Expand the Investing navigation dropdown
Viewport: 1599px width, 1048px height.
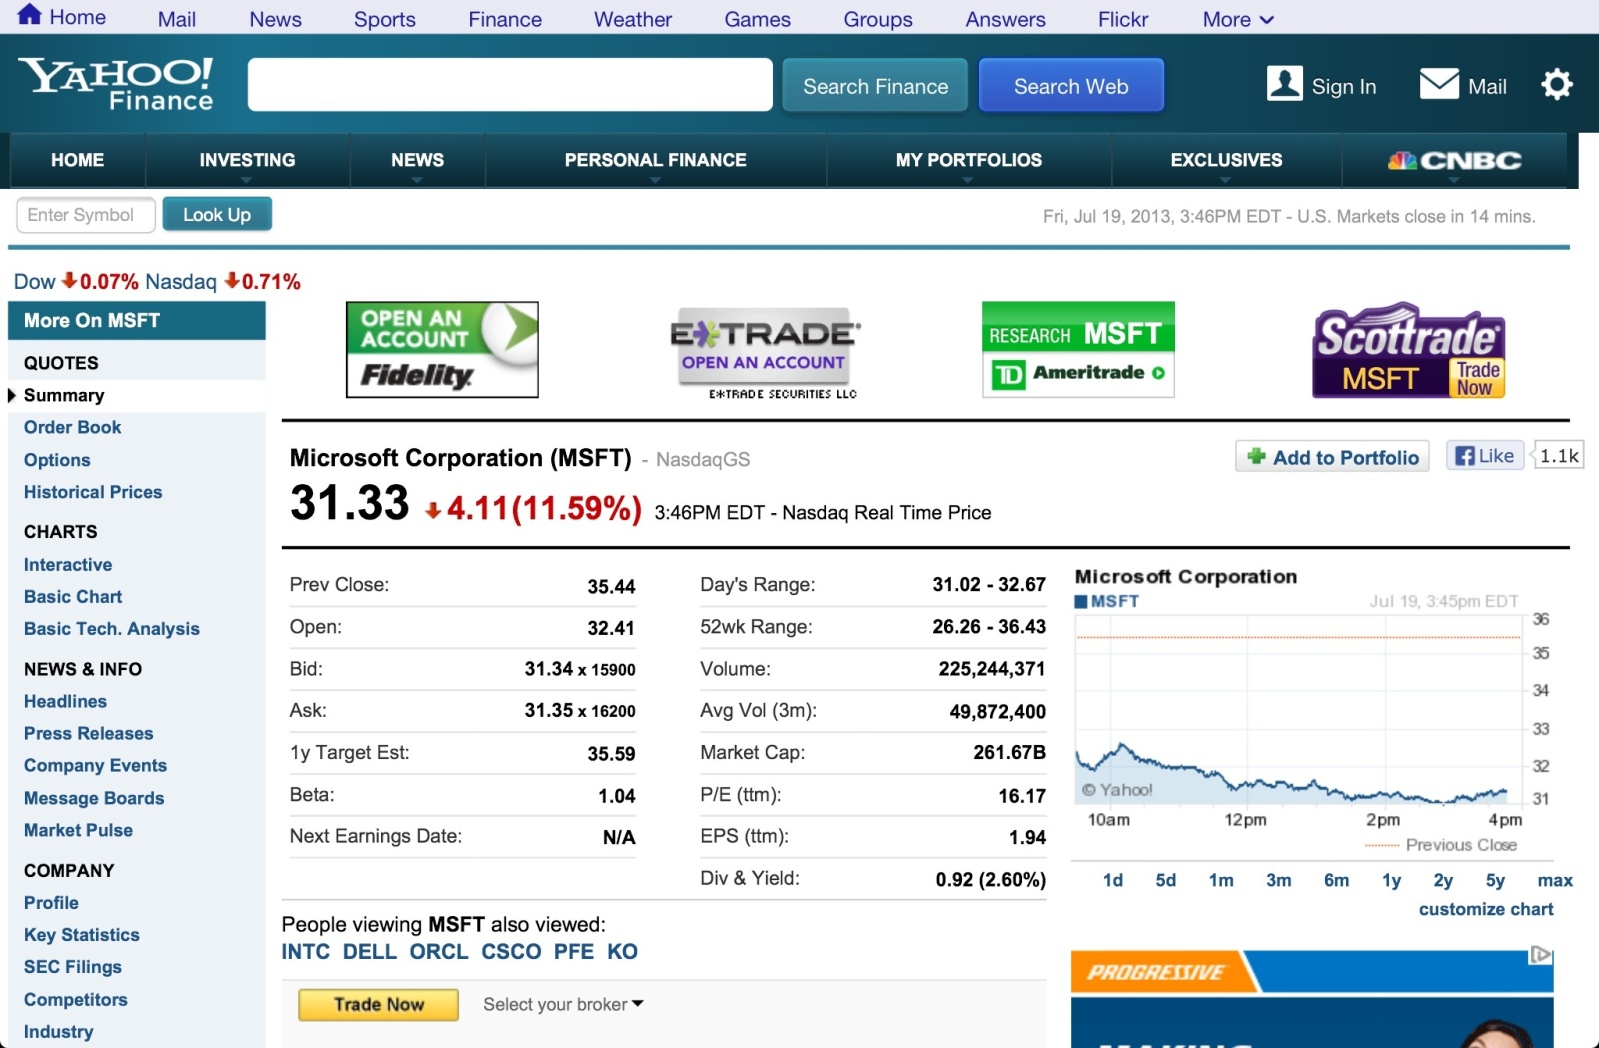[x=247, y=161]
